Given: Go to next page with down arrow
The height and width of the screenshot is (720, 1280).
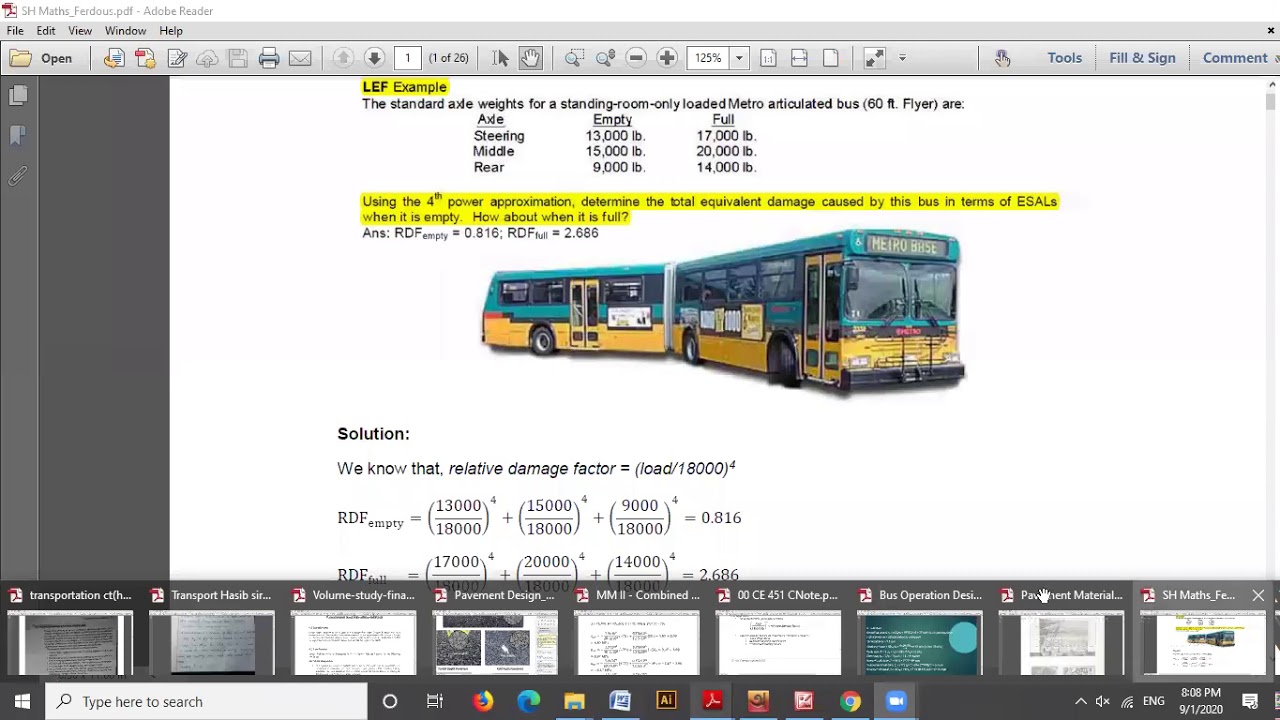Looking at the screenshot, I should [x=374, y=58].
